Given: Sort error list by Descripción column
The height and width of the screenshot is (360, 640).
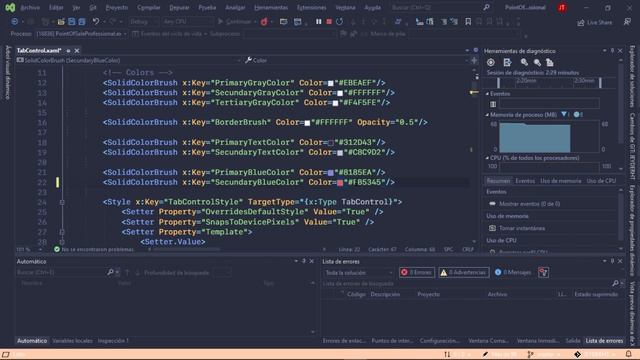Looking at the screenshot, I should point(385,294).
